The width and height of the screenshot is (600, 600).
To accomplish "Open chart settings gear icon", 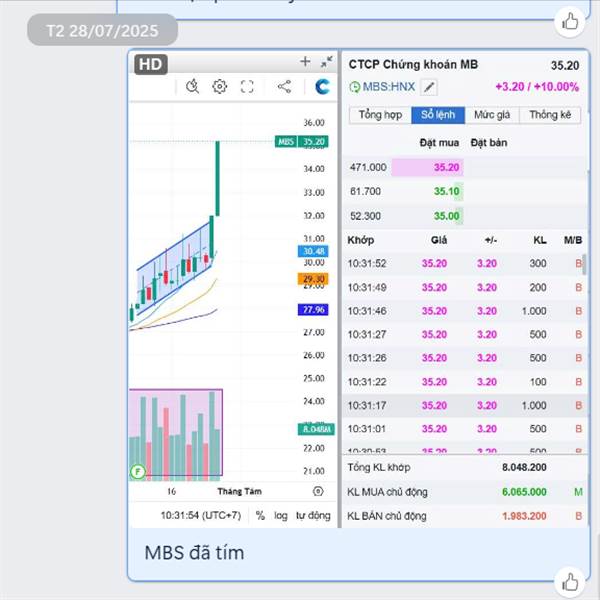I will click(x=220, y=86).
